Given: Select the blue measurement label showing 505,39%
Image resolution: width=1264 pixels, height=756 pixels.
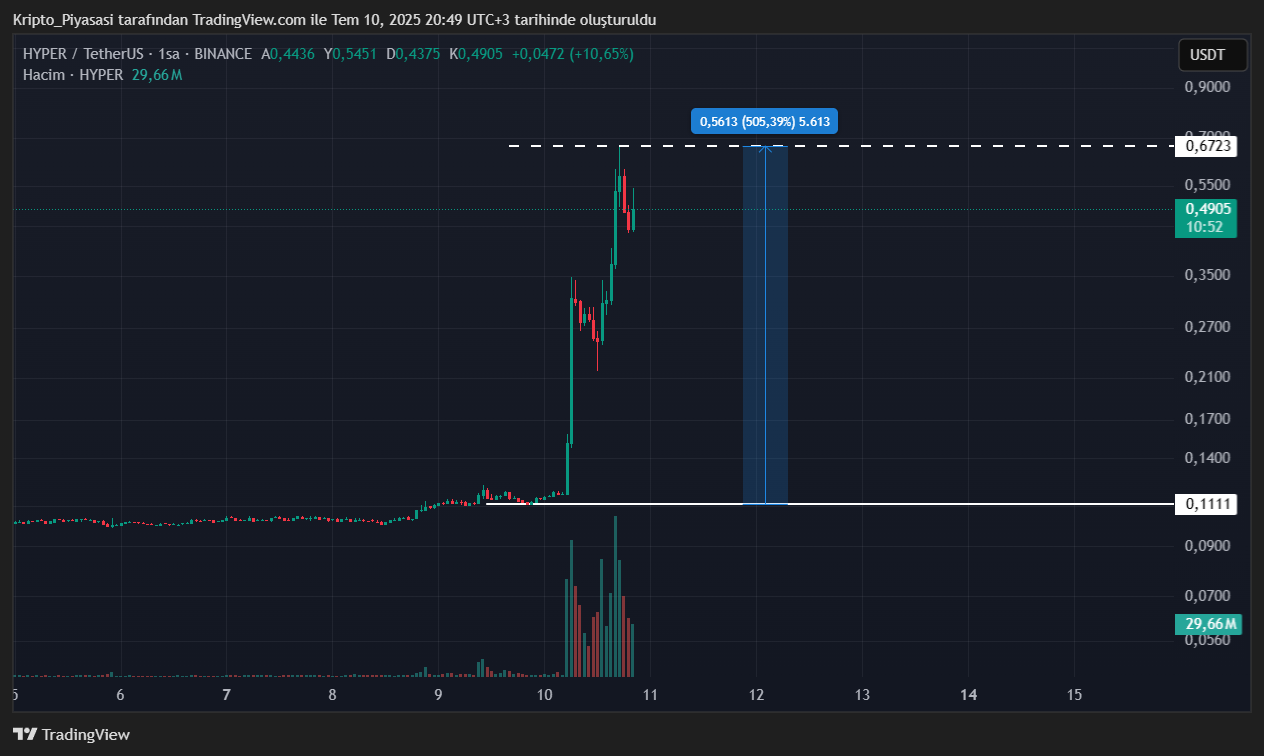Looking at the screenshot, I should click(764, 121).
